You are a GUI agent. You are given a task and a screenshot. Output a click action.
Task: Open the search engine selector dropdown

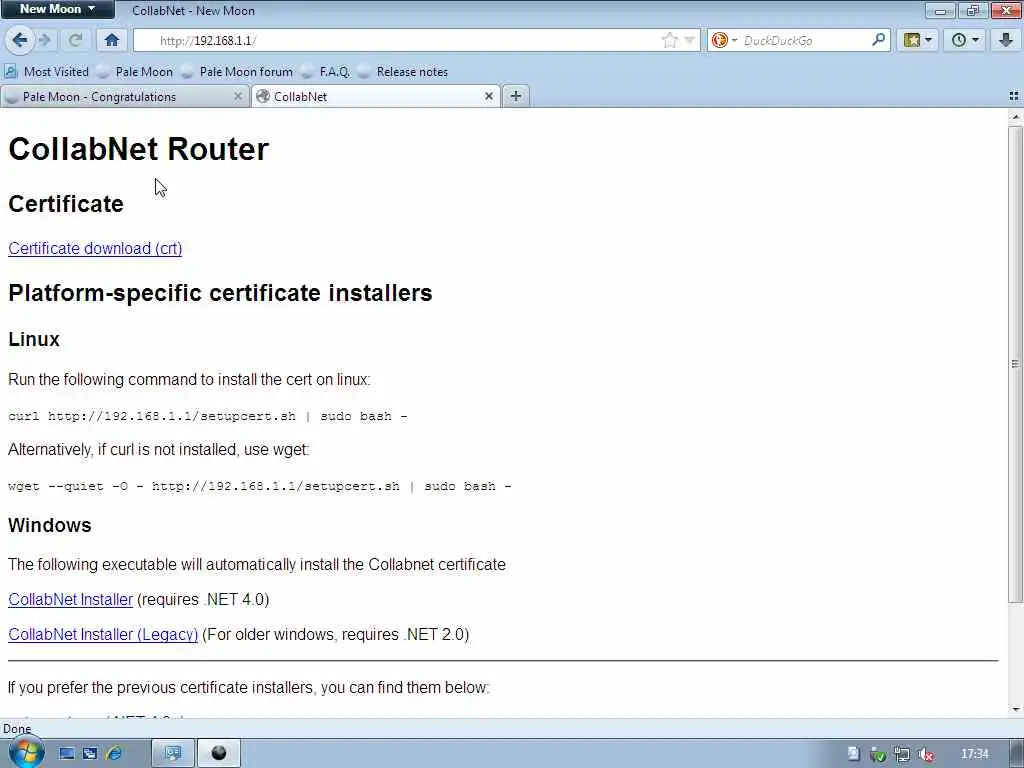pyautogui.click(x=724, y=40)
